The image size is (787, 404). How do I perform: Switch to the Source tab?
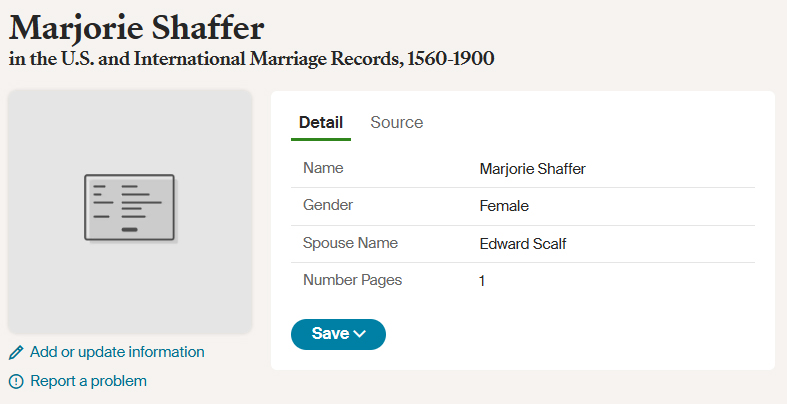pyautogui.click(x=397, y=122)
